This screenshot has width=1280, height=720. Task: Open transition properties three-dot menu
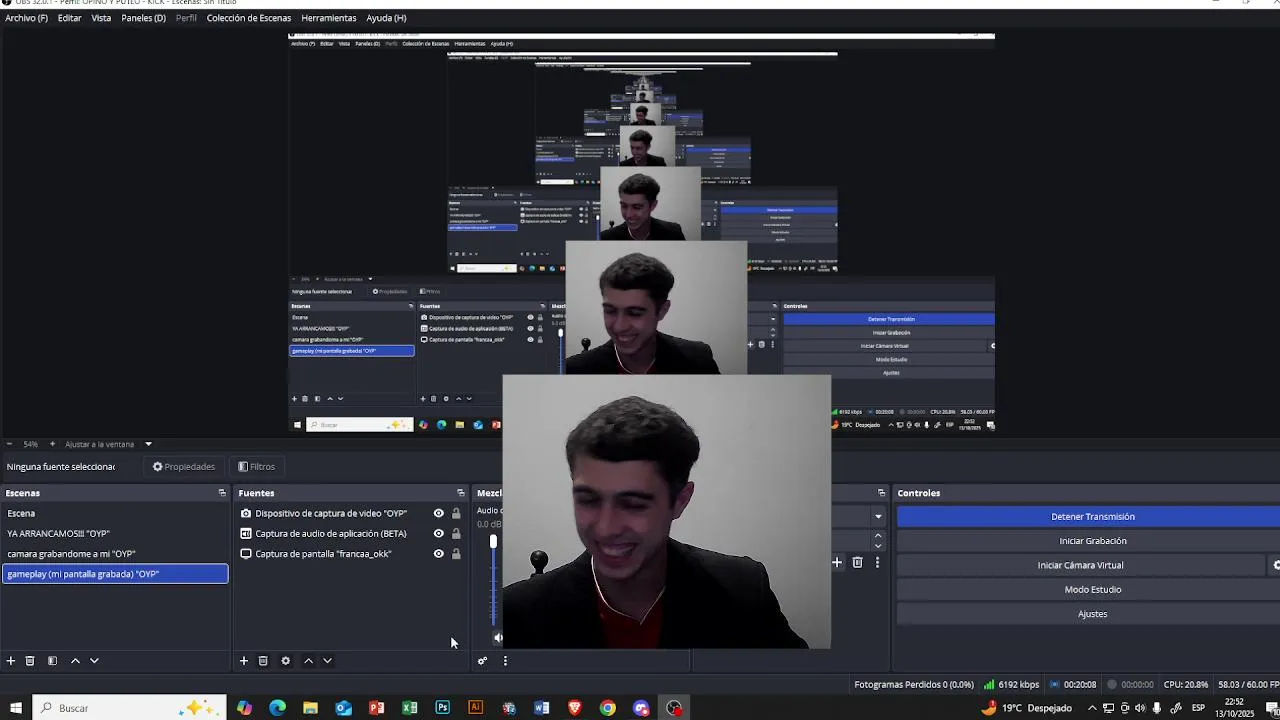877,563
